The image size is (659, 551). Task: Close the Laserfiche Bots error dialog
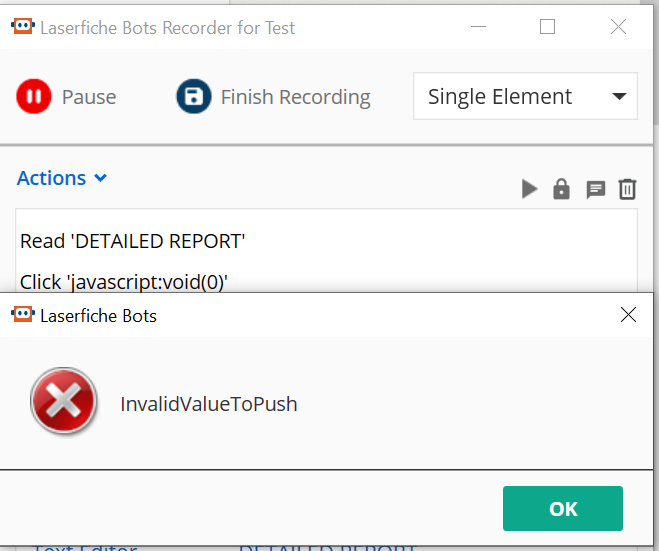tap(628, 315)
